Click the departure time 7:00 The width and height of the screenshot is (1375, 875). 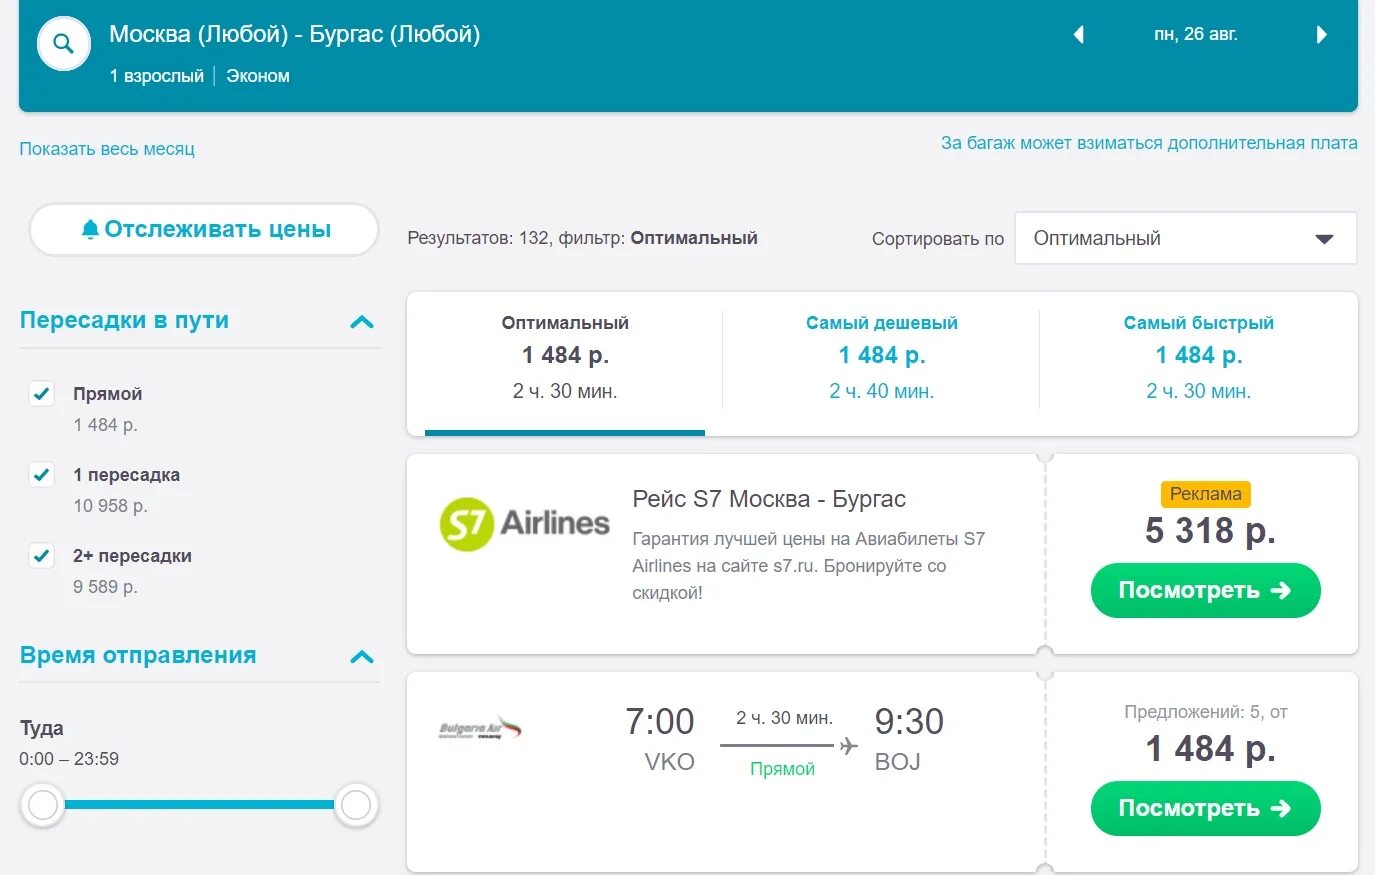(x=659, y=721)
